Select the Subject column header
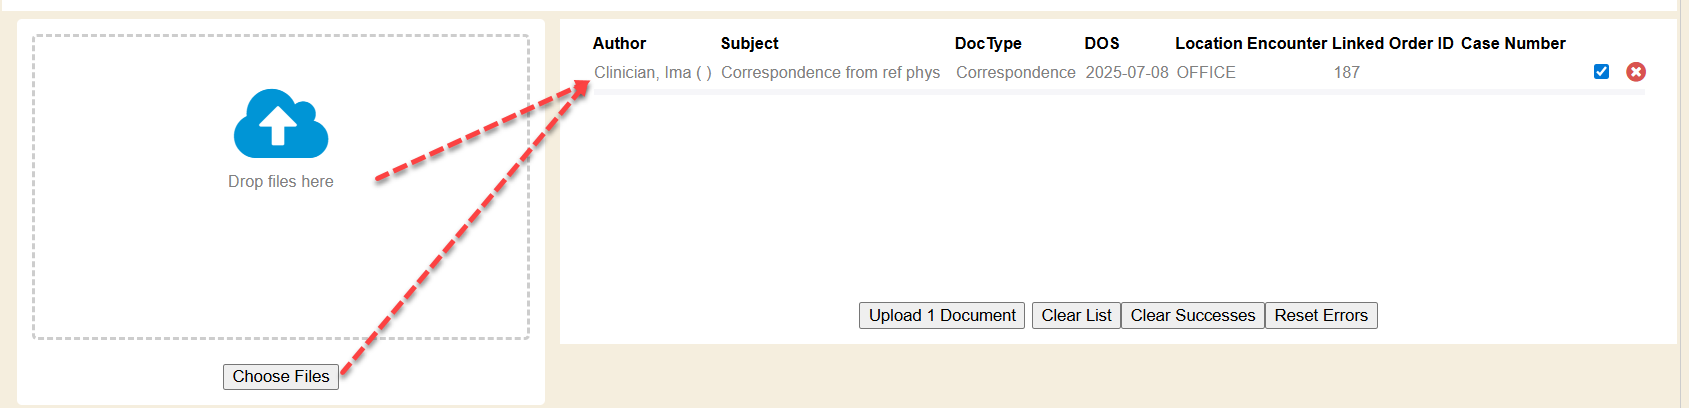Image resolution: width=1689 pixels, height=408 pixels. (x=749, y=44)
